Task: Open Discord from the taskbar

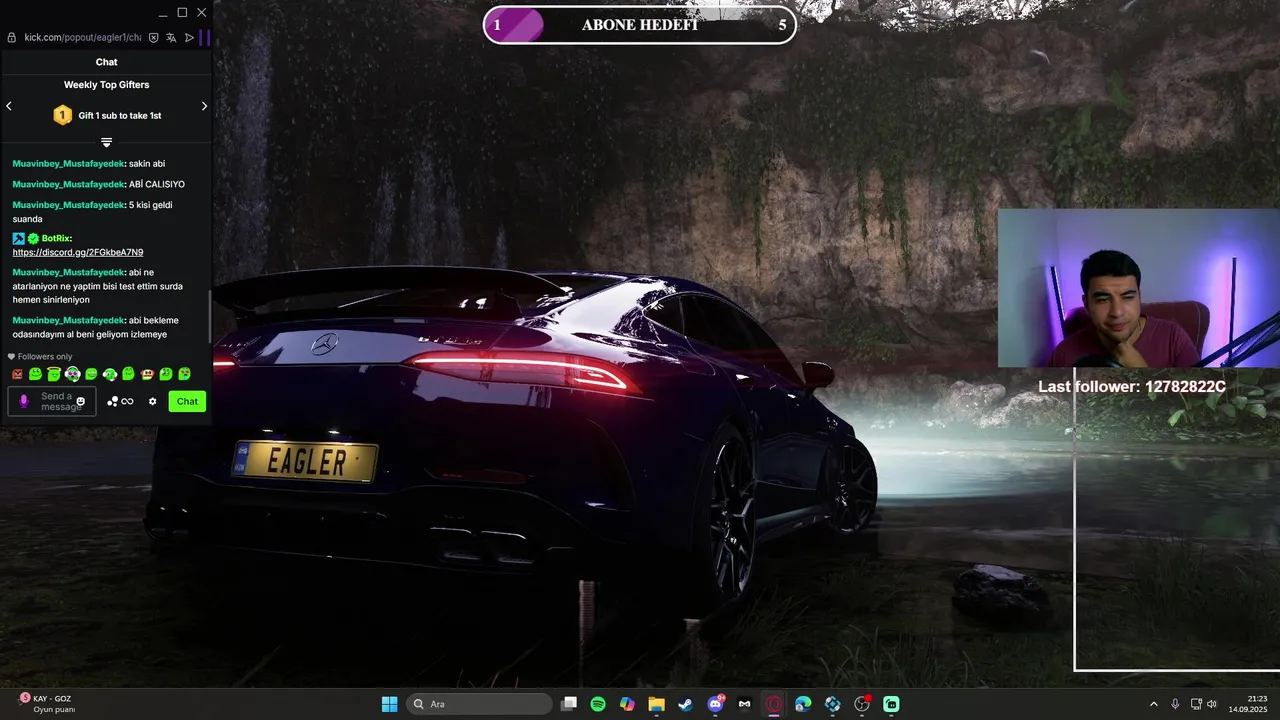Action: pyautogui.click(x=715, y=704)
